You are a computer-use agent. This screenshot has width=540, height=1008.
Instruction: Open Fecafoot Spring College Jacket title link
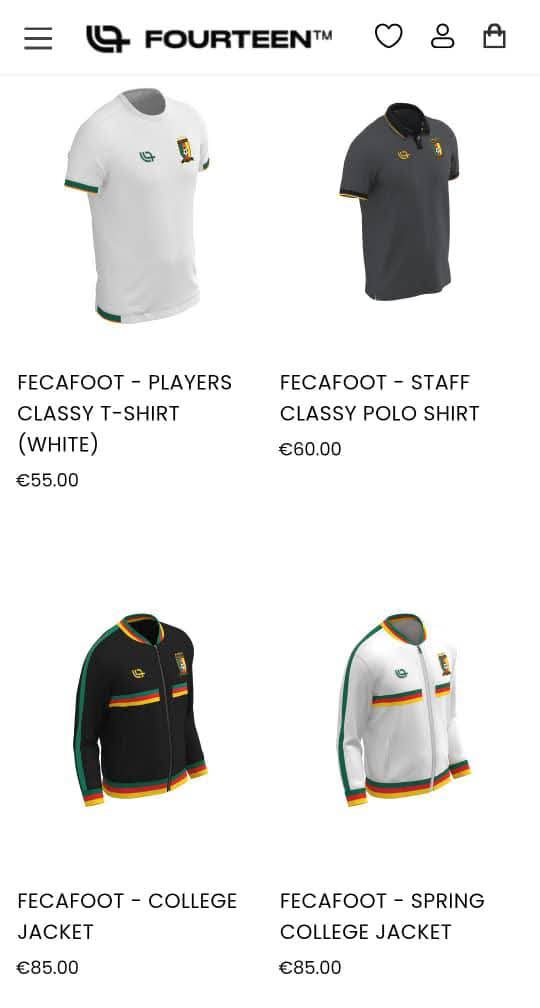point(382,916)
